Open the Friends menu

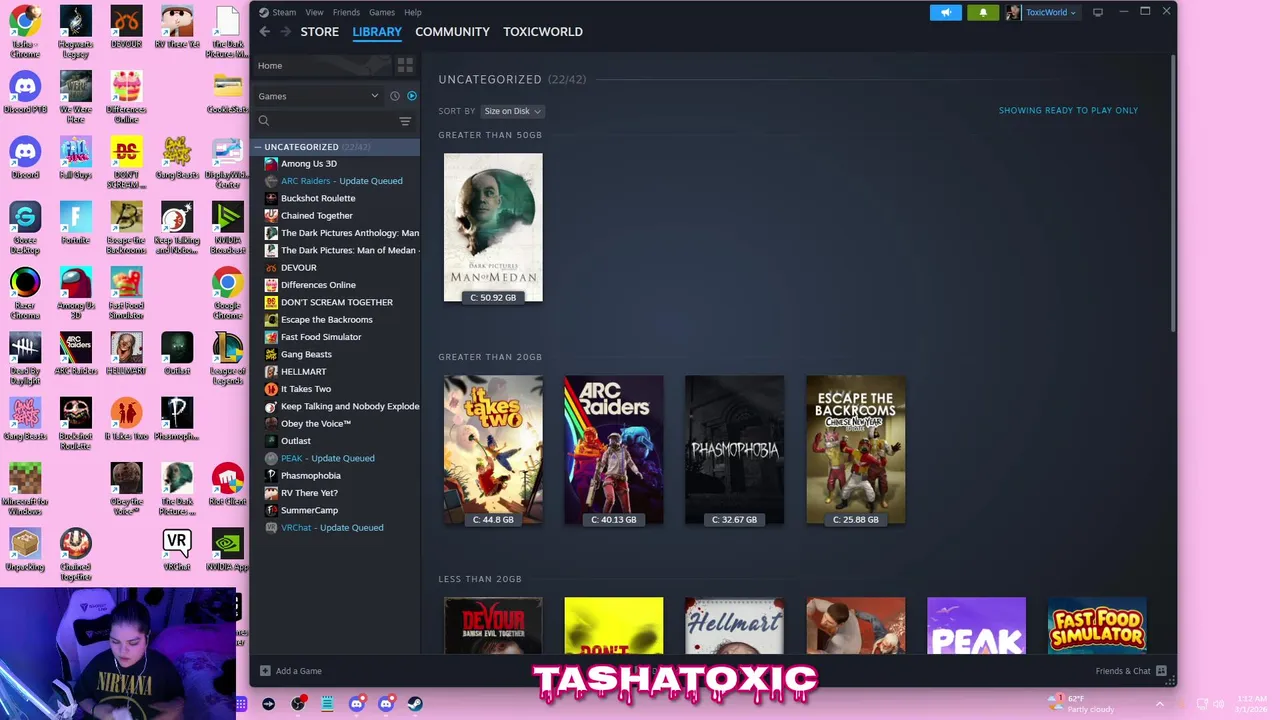(346, 12)
